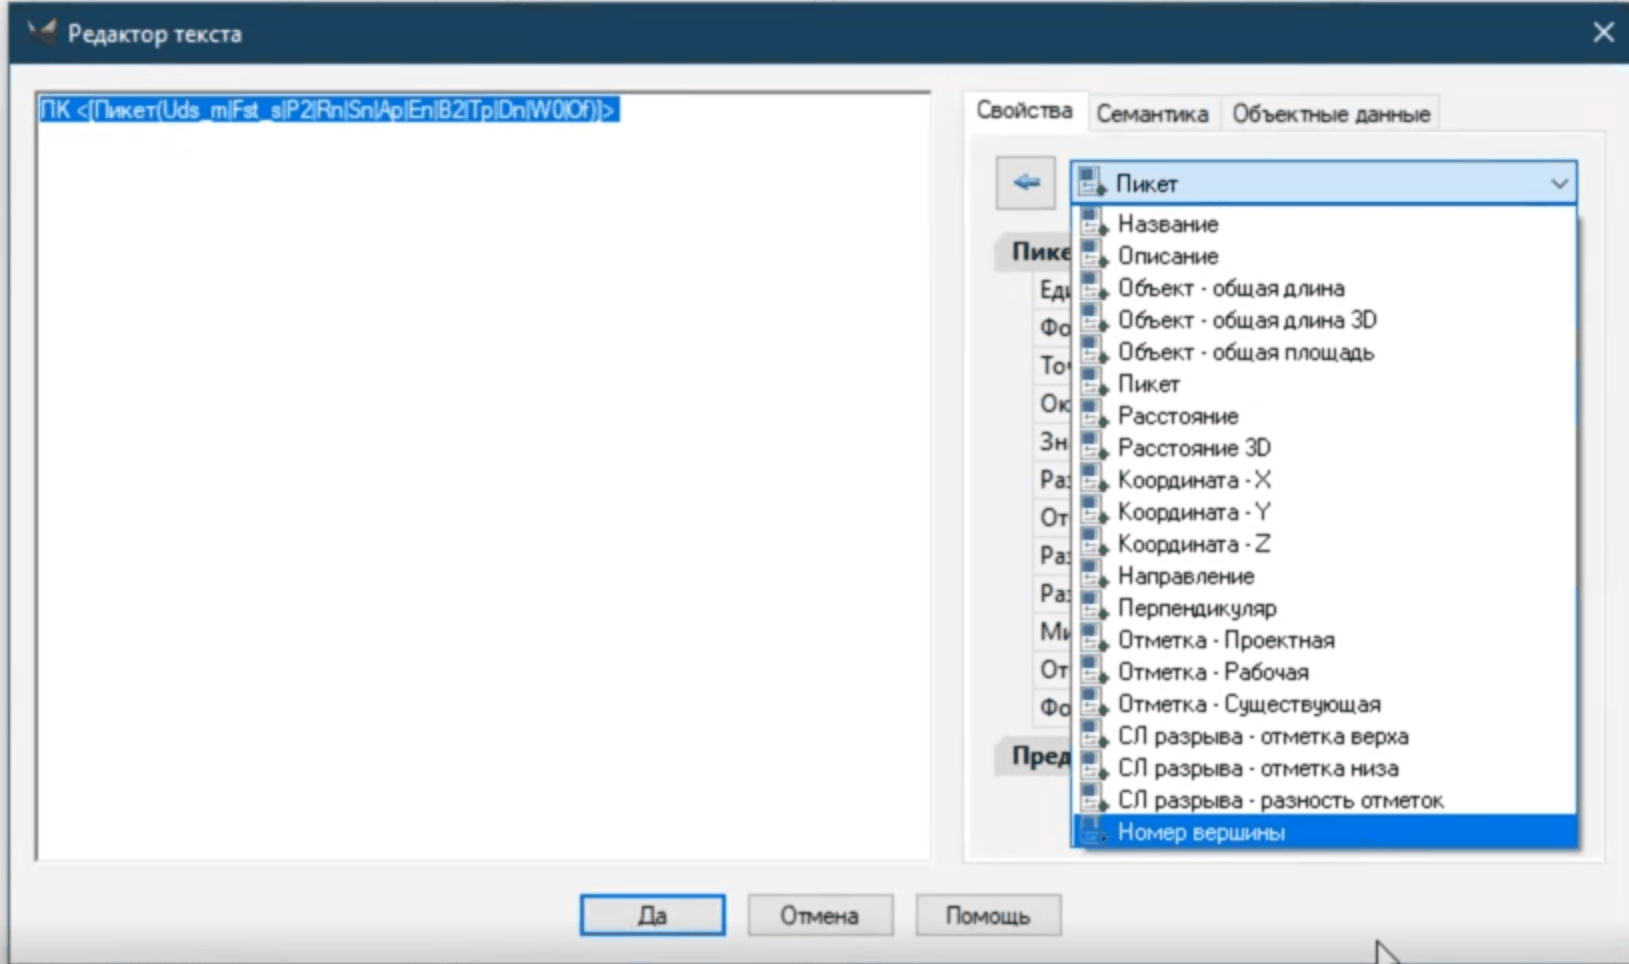1629x964 pixels.
Task: Pick Координата - Z from the list
Action: pos(1193,544)
